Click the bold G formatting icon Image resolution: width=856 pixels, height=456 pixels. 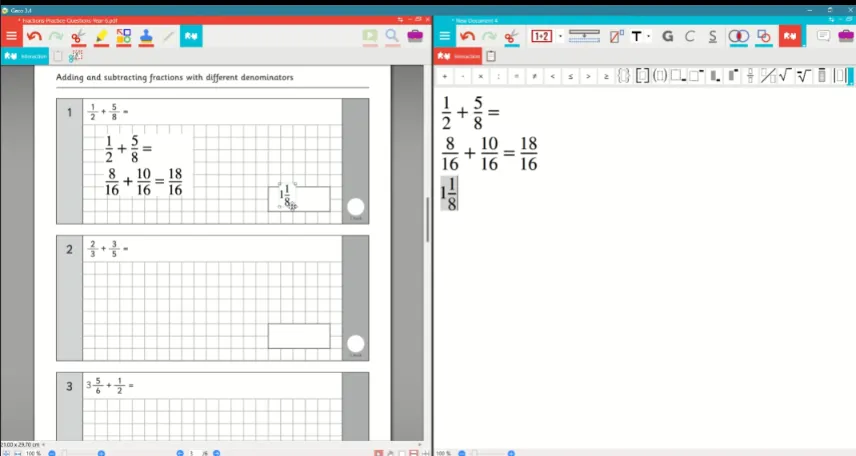tap(667, 37)
